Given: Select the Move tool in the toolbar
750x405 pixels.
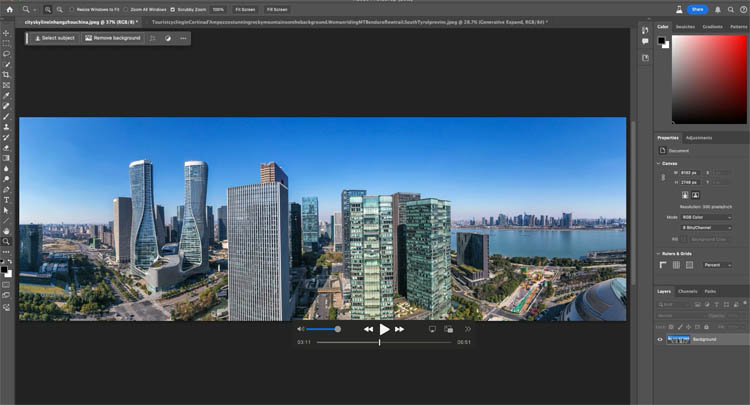Looking at the screenshot, I should 6,31.
